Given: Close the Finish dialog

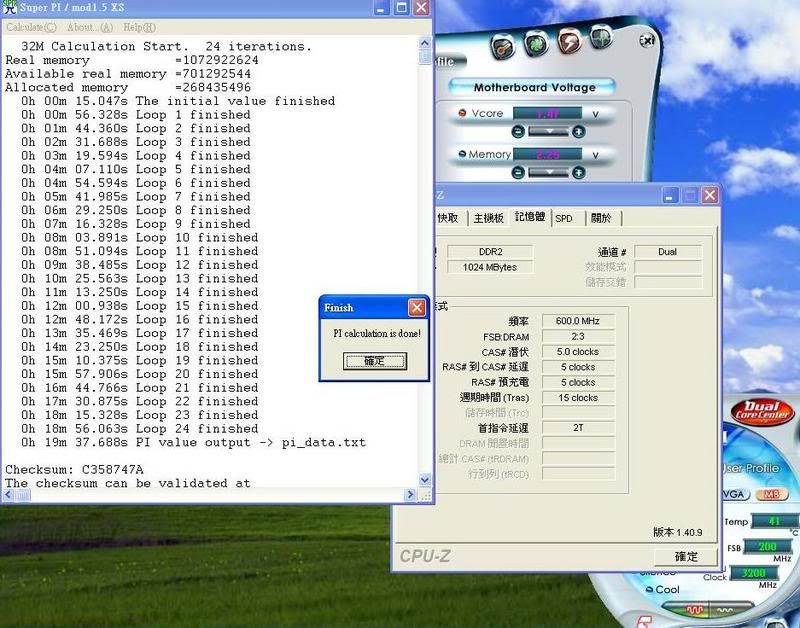Looking at the screenshot, I should pos(417,307).
